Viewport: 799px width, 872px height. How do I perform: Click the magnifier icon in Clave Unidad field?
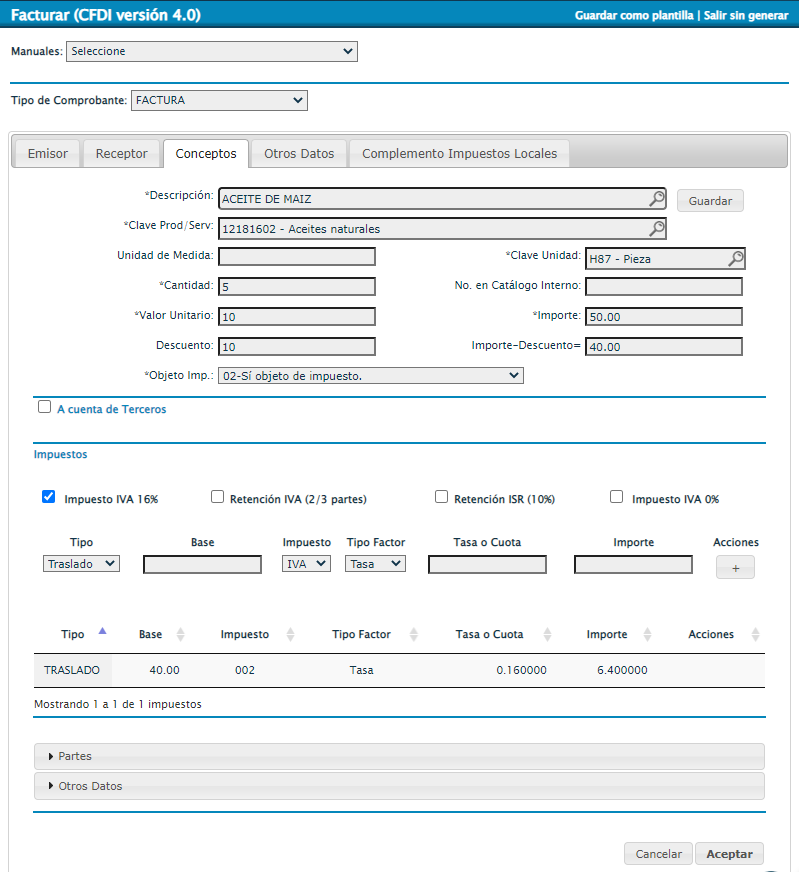(736, 259)
